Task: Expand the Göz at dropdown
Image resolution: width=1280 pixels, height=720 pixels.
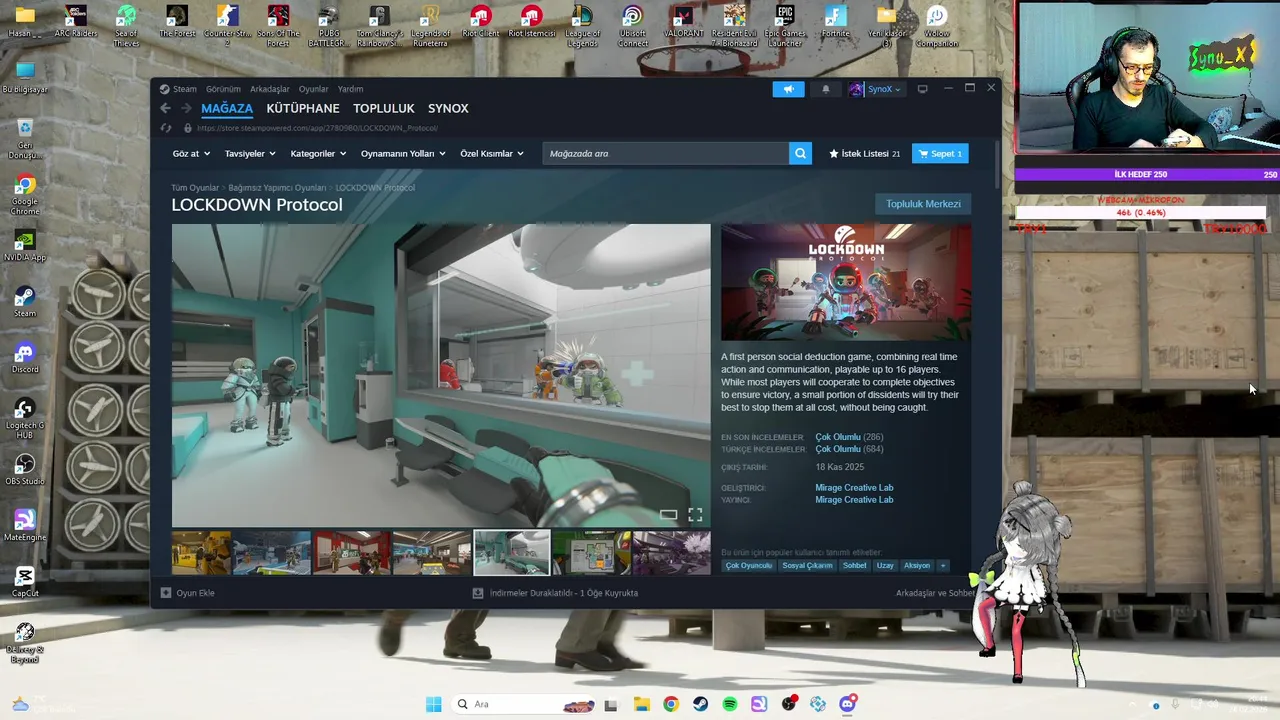Action: (191, 154)
